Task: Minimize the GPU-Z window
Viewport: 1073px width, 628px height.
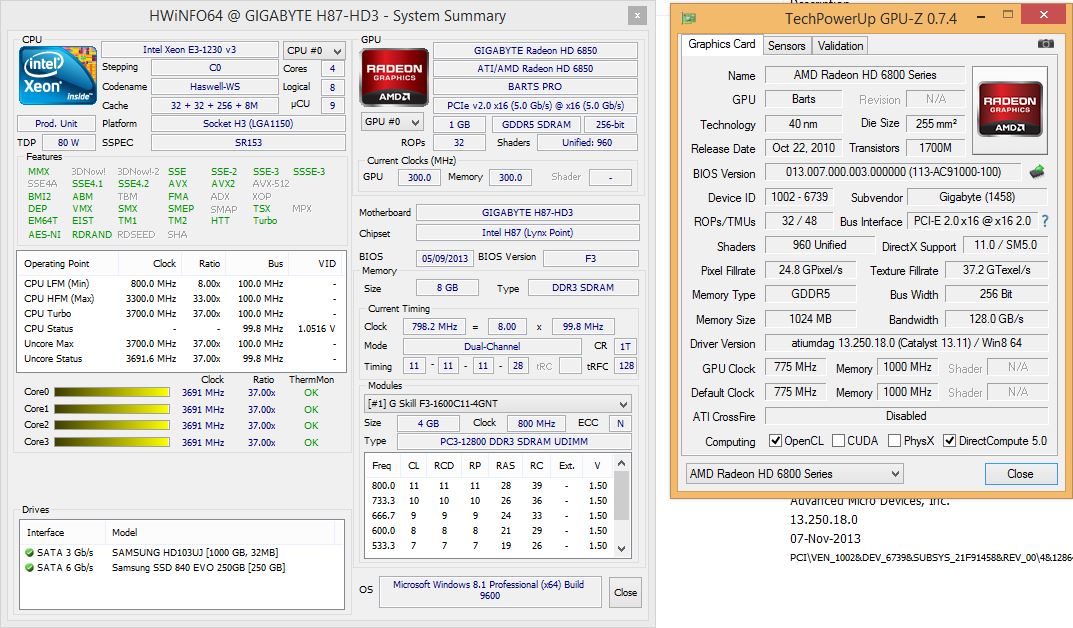Action: click(981, 16)
